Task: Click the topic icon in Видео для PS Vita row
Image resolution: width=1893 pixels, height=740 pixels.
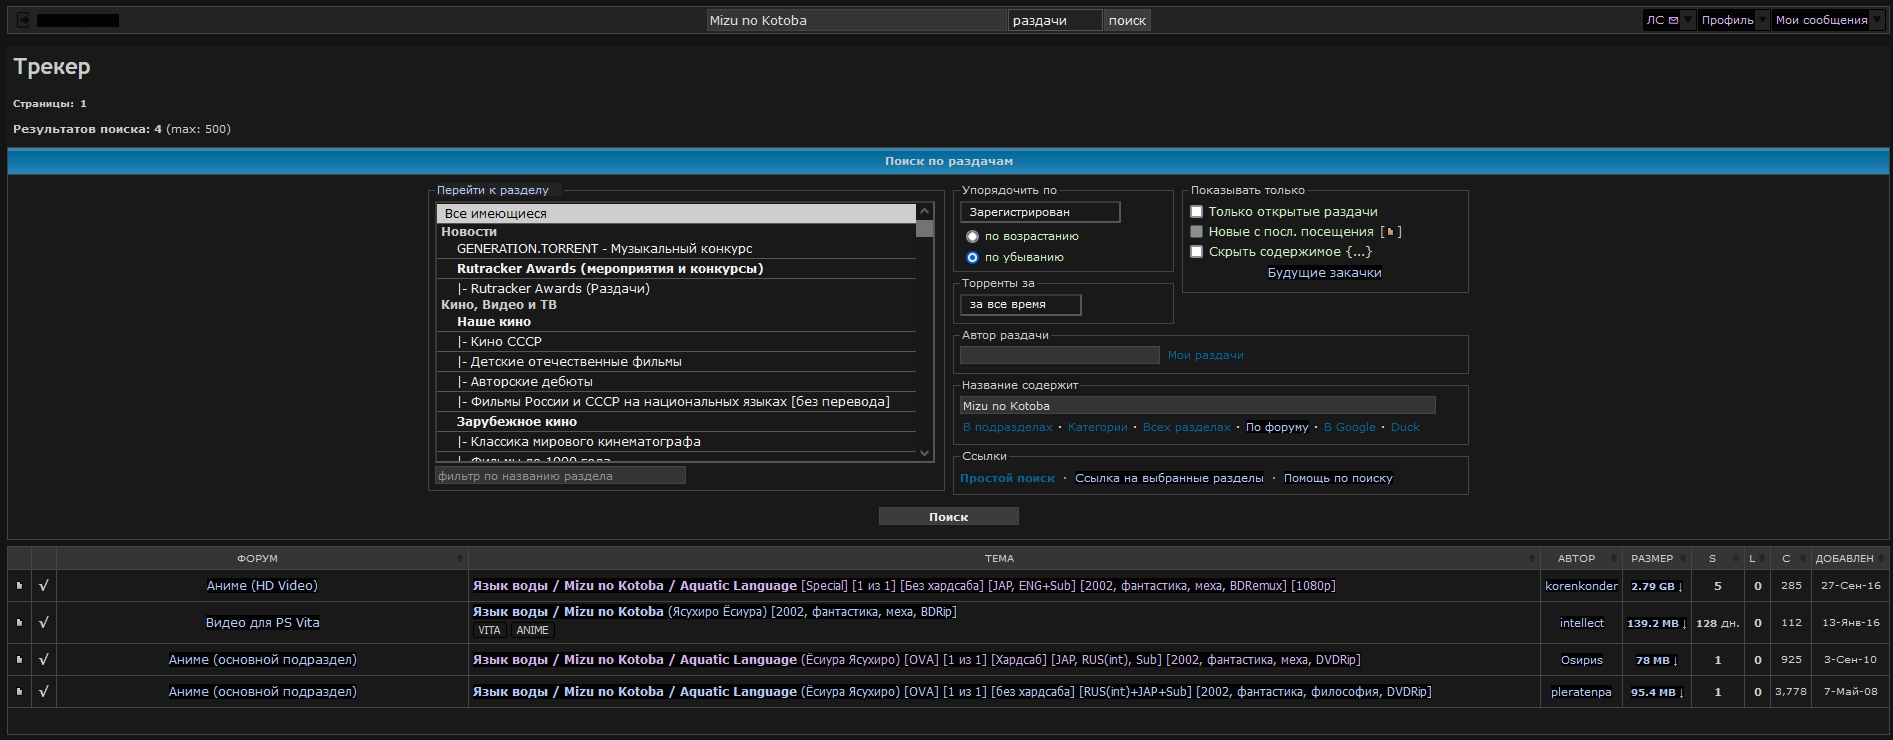Action: (x=19, y=622)
